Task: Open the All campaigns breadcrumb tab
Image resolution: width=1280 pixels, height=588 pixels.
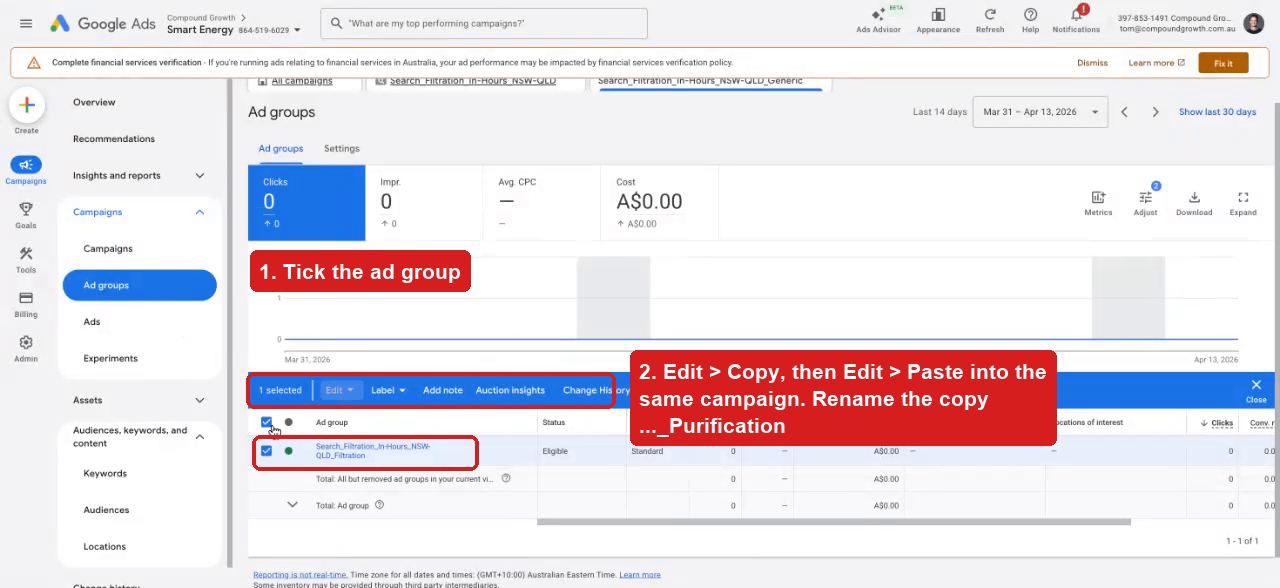Action: click(302, 81)
